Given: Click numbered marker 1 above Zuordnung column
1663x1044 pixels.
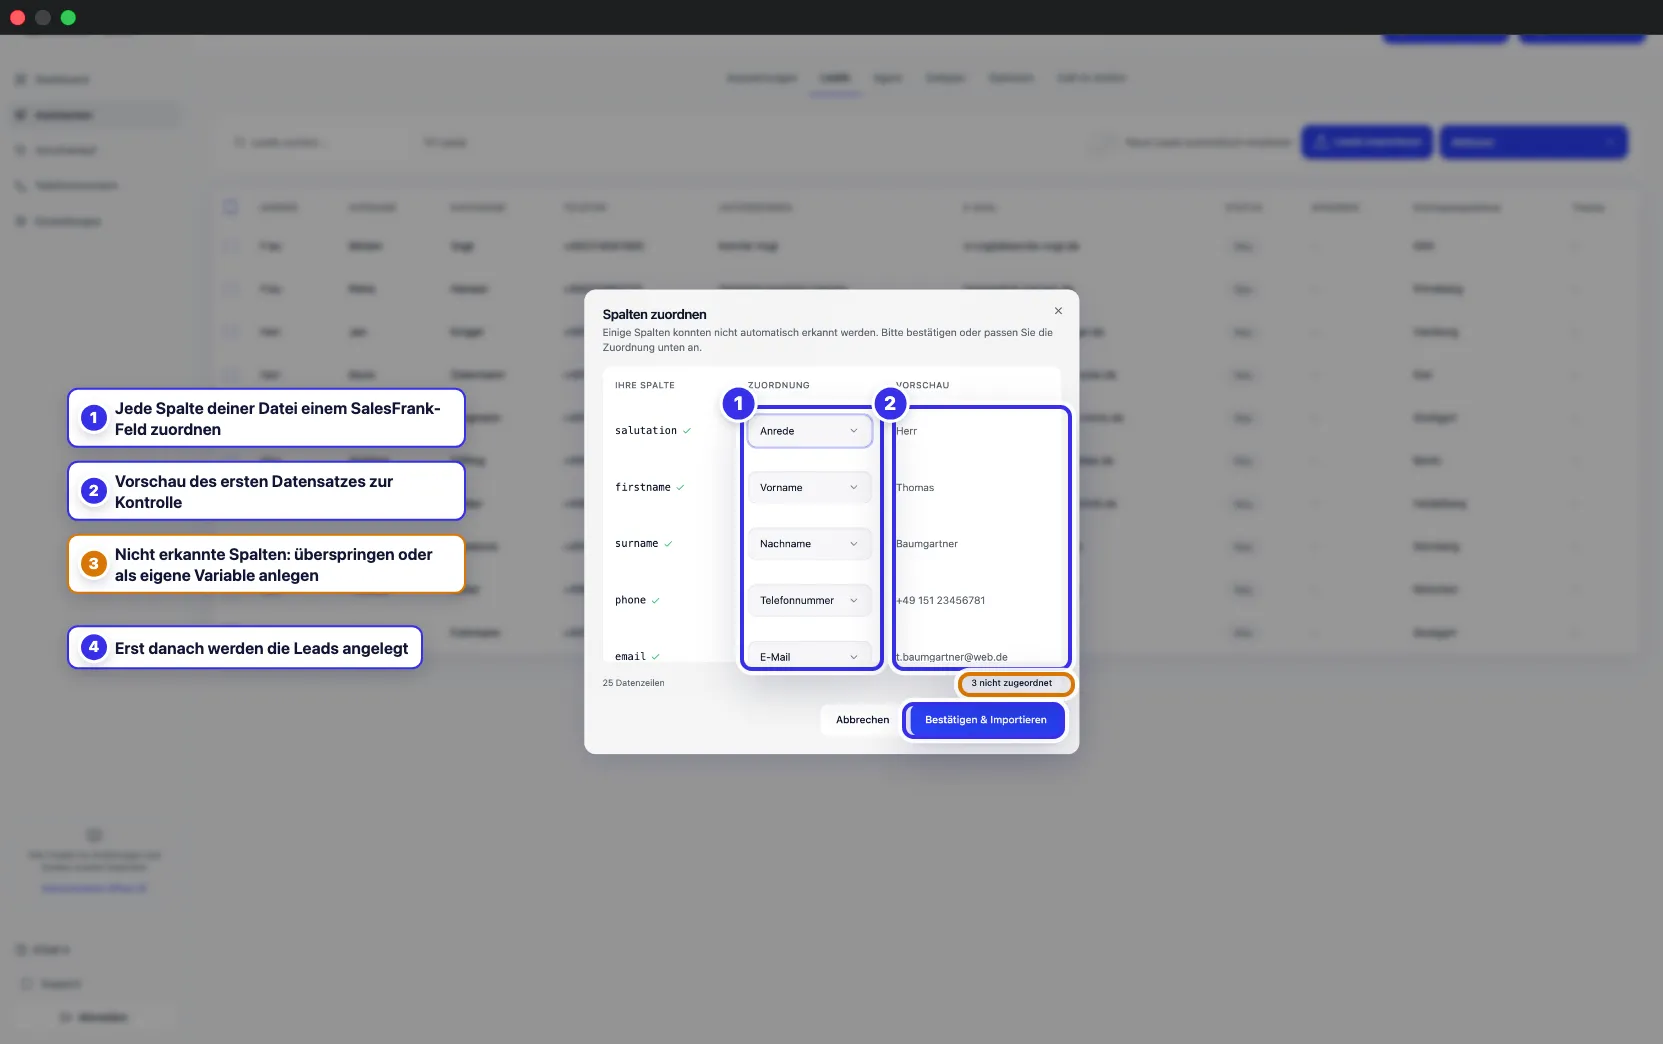Looking at the screenshot, I should (x=739, y=403).
